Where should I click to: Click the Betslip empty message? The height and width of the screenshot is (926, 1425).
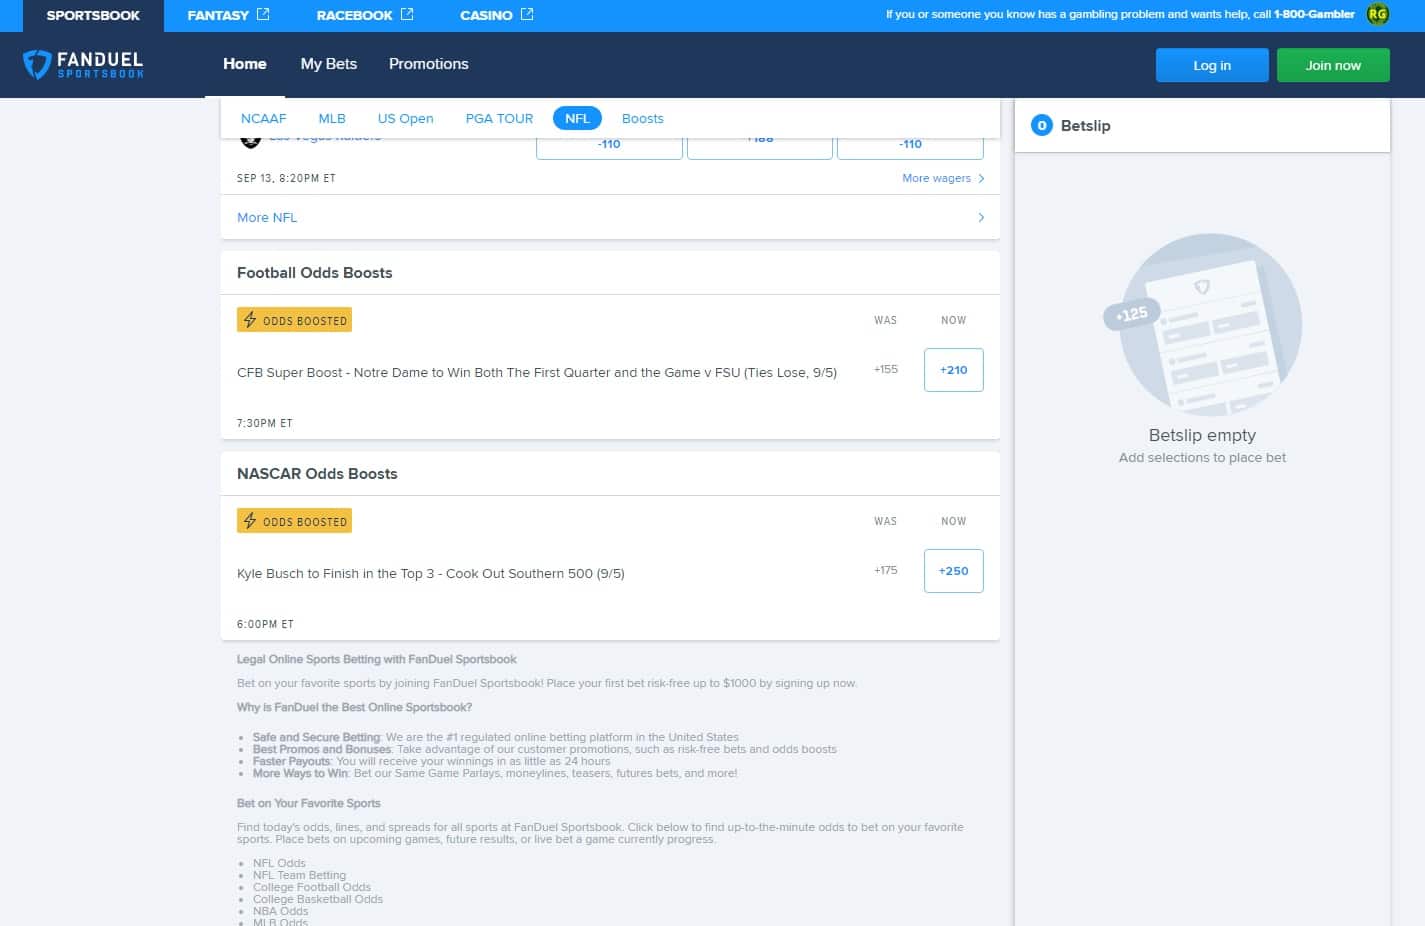click(x=1202, y=435)
